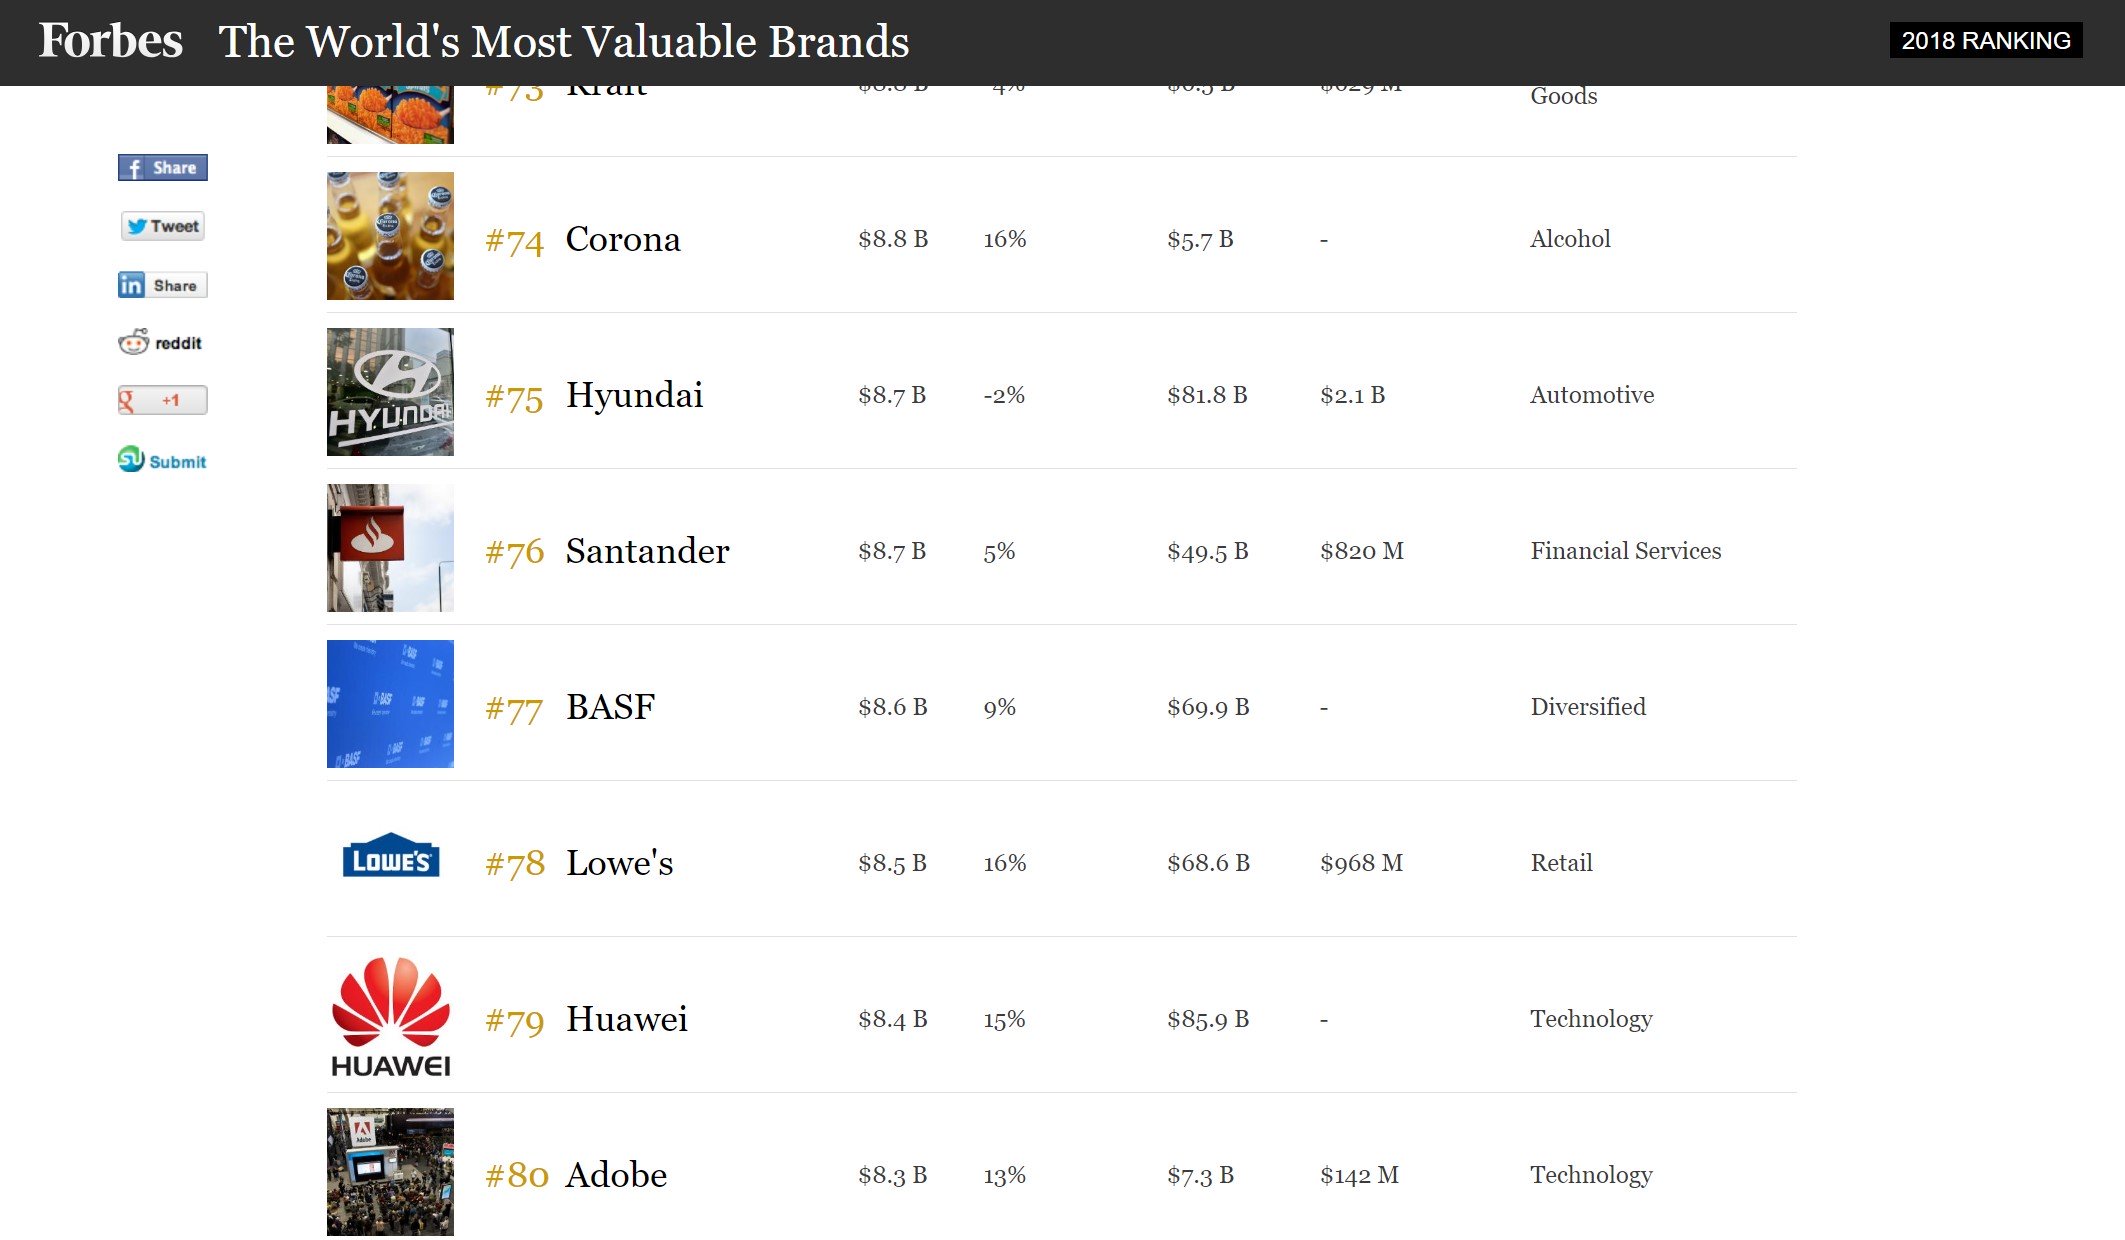Open the Hyundai brand name link
This screenshot has width=2125, height=1240.
(x=634, y=395)
